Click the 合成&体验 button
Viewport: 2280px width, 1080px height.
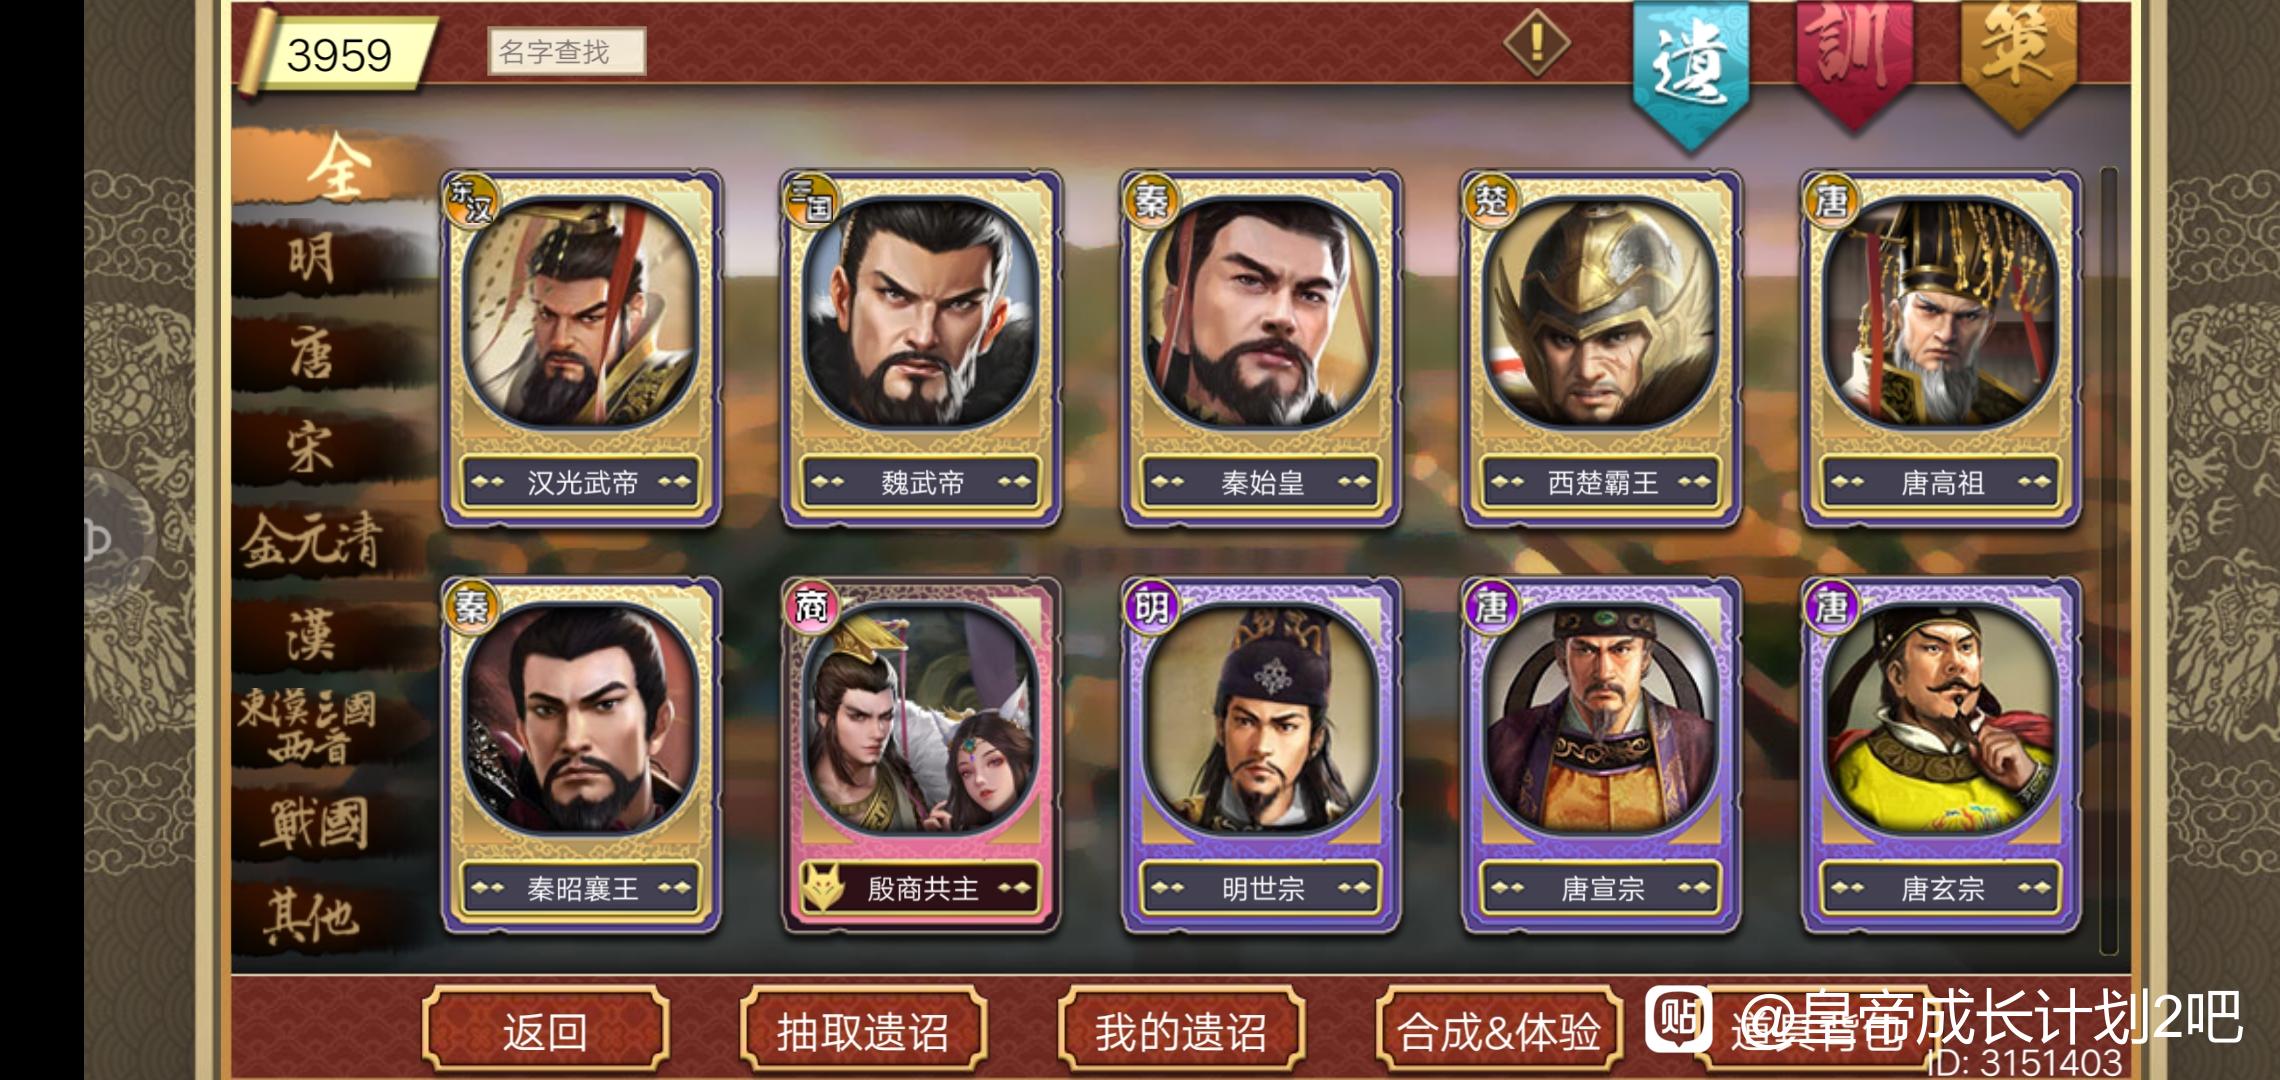[1498, 1030]
